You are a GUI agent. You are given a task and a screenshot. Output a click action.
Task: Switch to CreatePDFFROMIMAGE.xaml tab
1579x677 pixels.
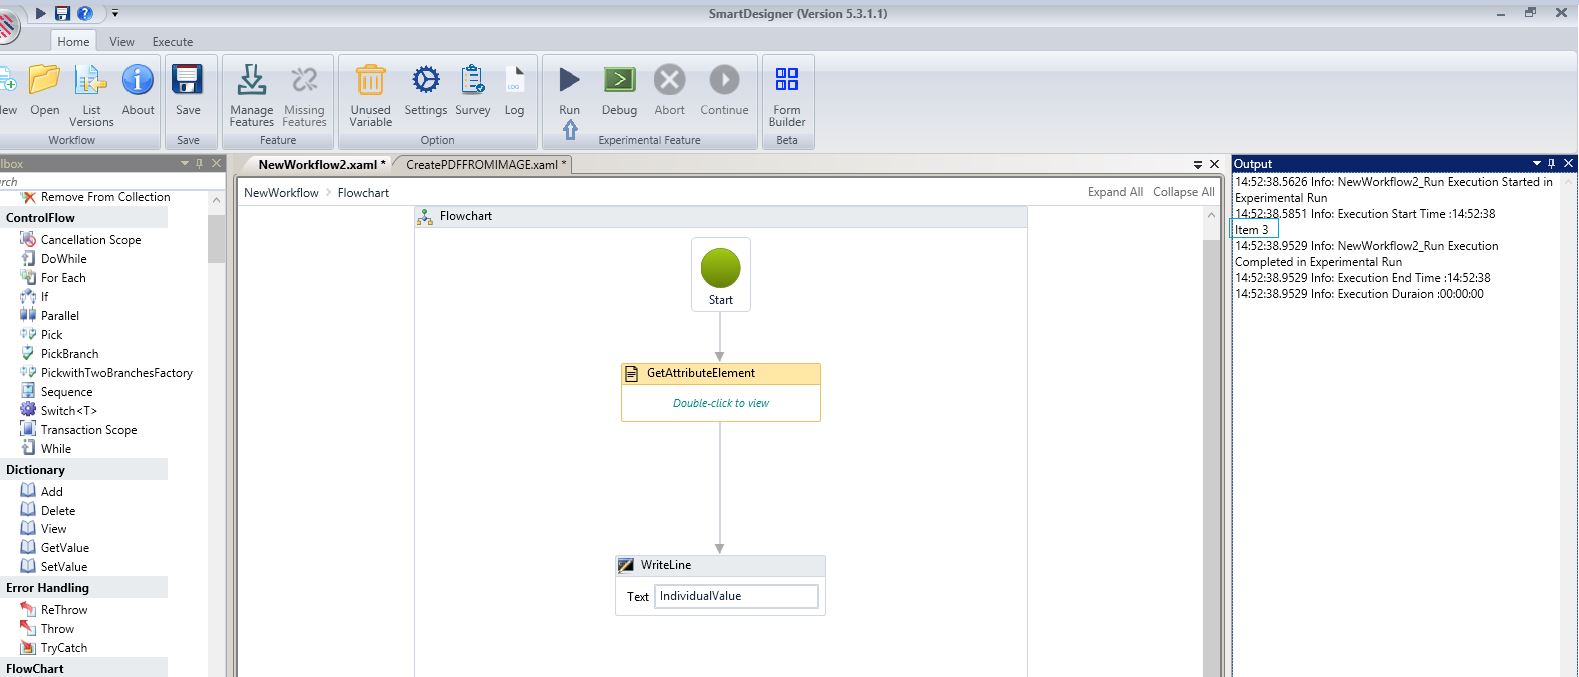coord(485,165)
